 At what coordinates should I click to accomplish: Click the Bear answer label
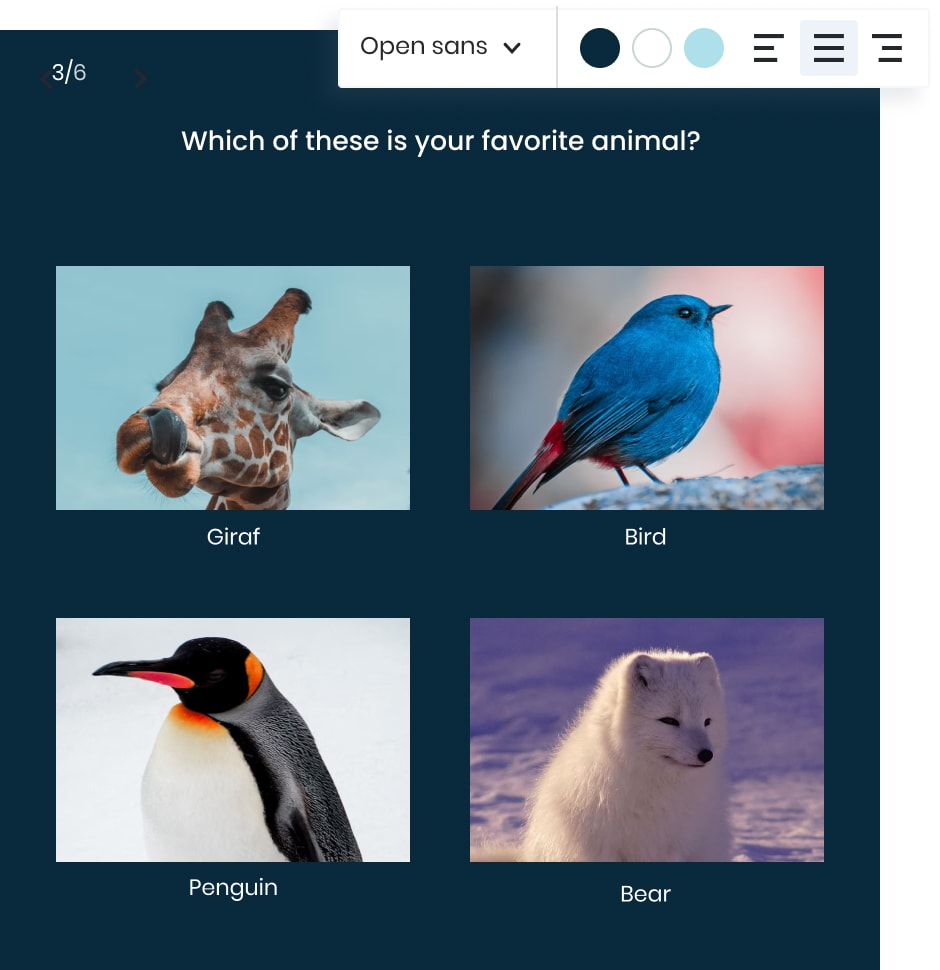click(645, 894)
